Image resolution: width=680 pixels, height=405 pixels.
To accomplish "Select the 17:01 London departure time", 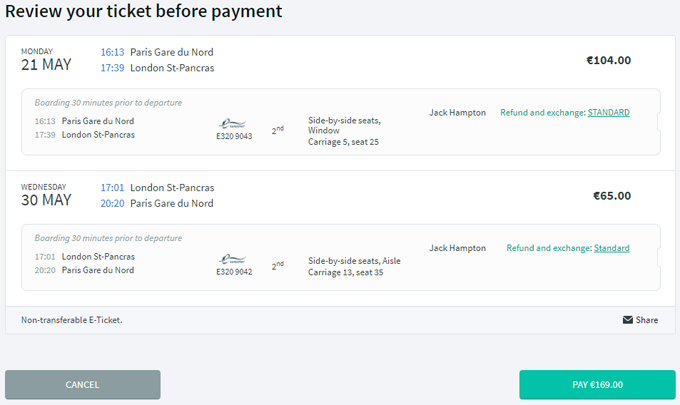I will coord(112,188).
